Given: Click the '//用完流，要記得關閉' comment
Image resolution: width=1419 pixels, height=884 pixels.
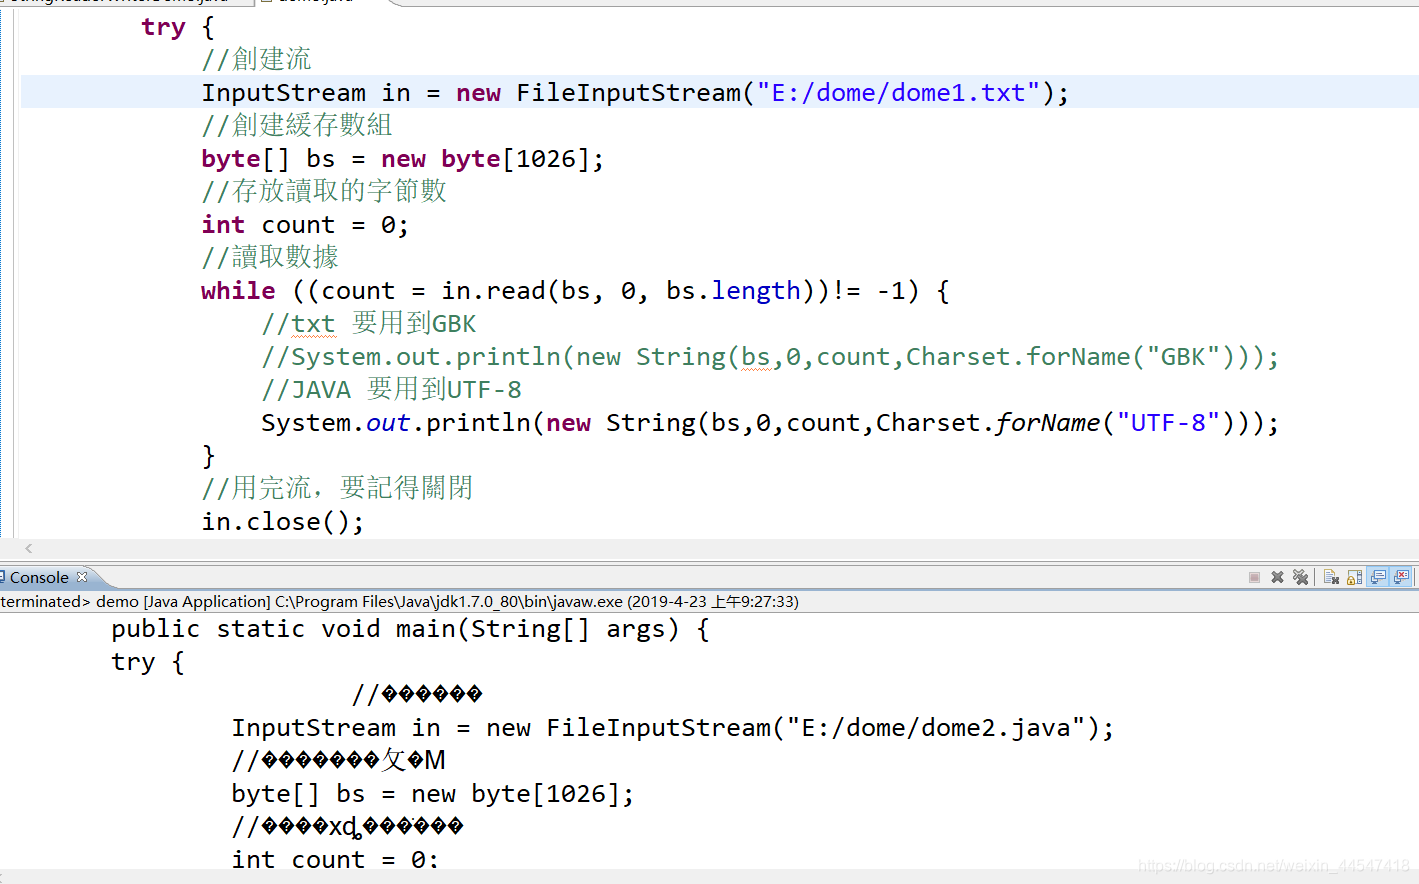Looking at the screenshot, I should (x=337, y=488).
